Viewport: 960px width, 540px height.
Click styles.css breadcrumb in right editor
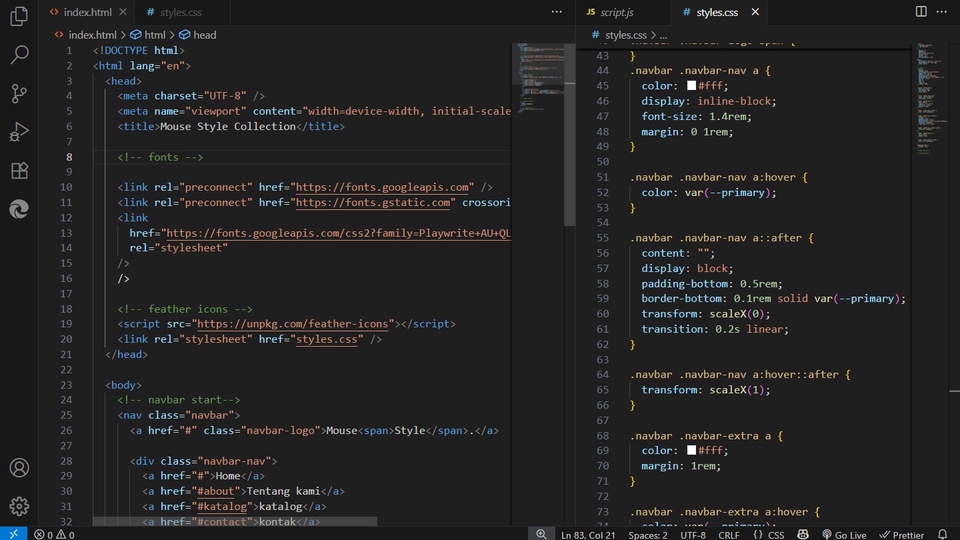[x=626, y=35]
